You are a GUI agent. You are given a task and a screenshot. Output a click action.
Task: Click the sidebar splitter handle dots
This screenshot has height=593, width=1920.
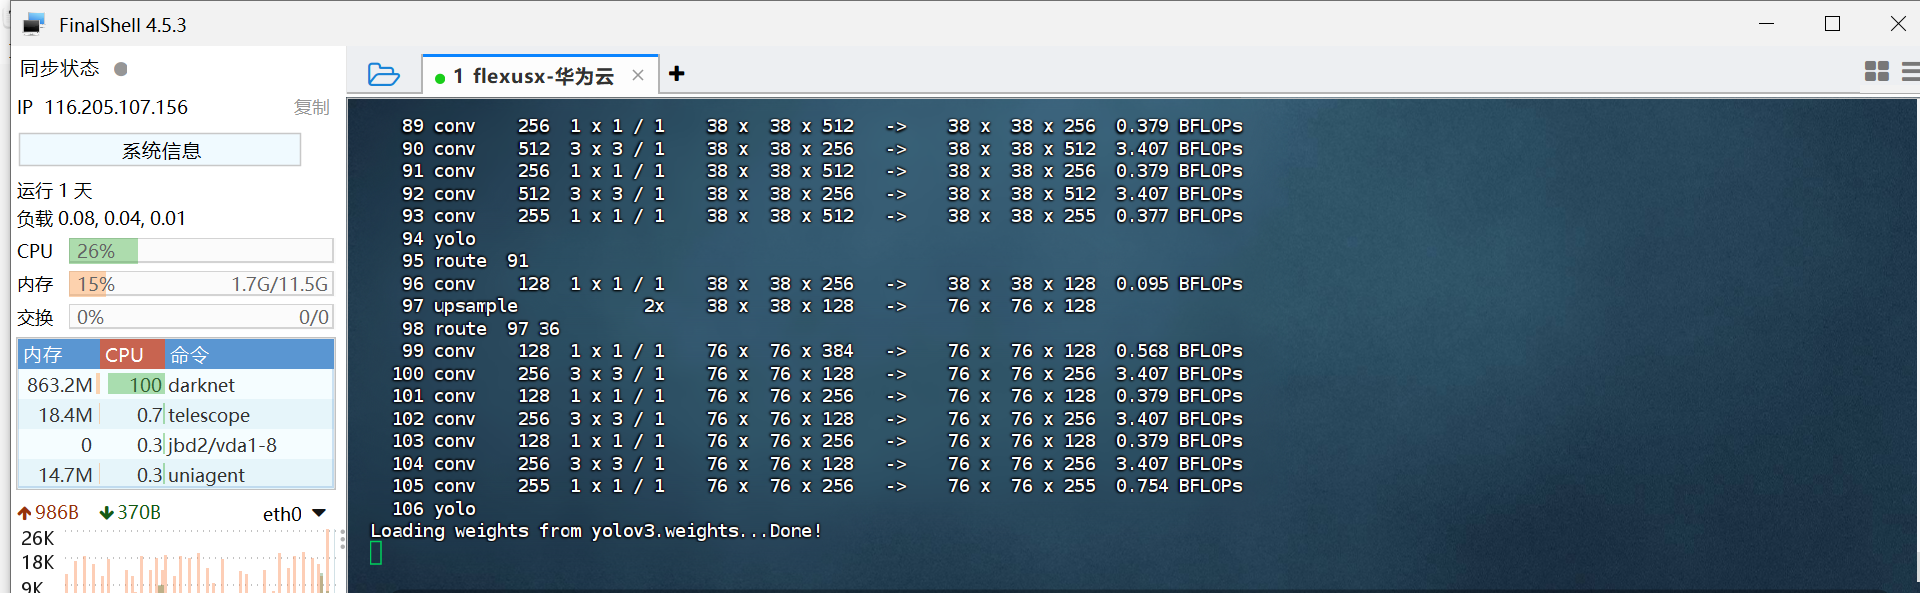point(343,540)
